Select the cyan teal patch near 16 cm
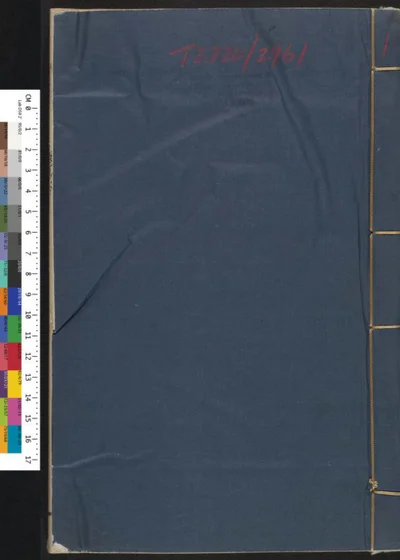Screen dimensions: 400x560 pyautogui.click(x=14, y=439)
